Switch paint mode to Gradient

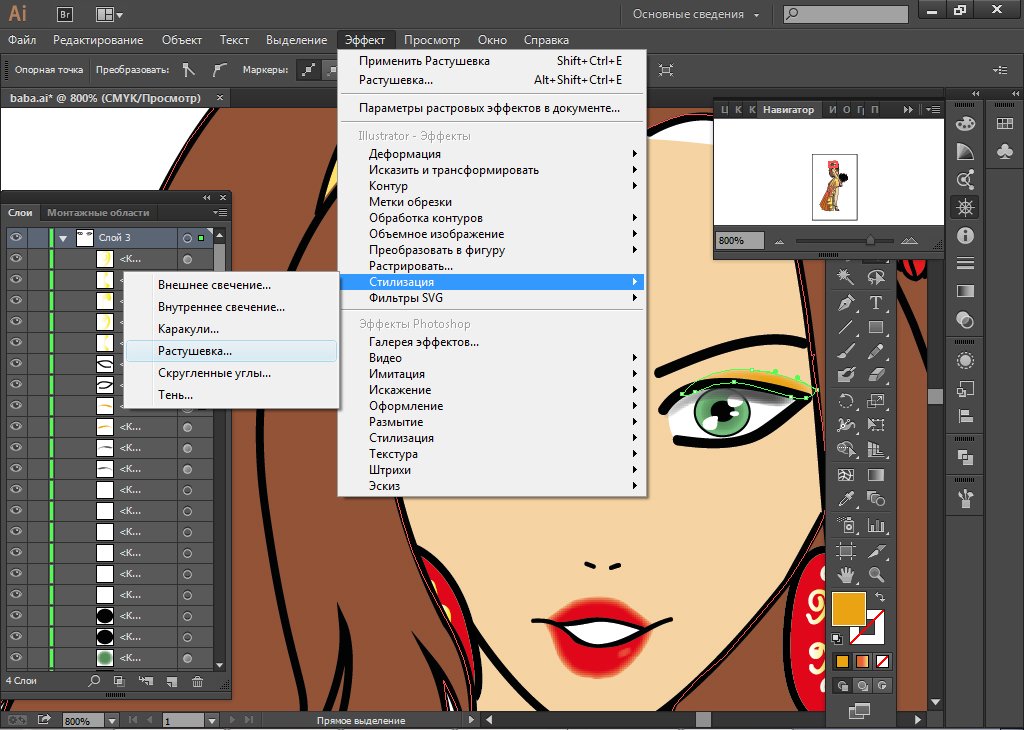point(863,661)
